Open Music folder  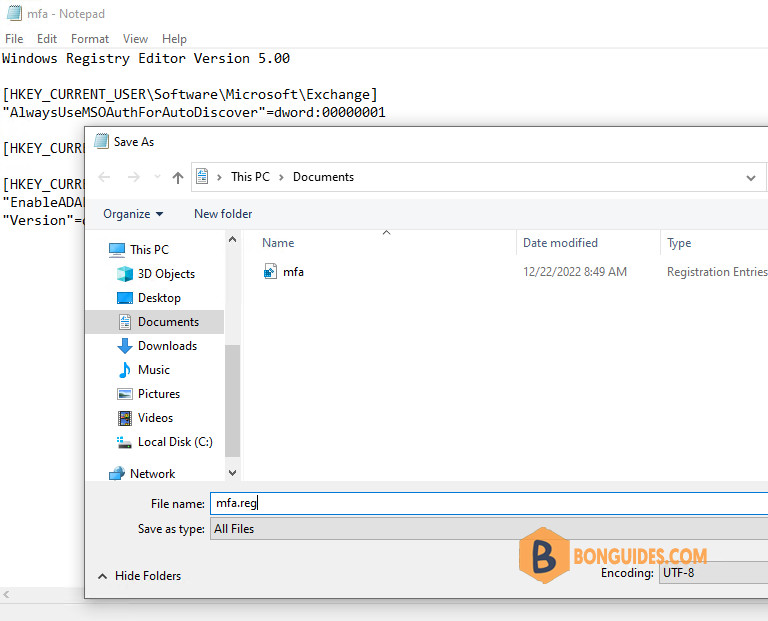(x=154, y=370)
